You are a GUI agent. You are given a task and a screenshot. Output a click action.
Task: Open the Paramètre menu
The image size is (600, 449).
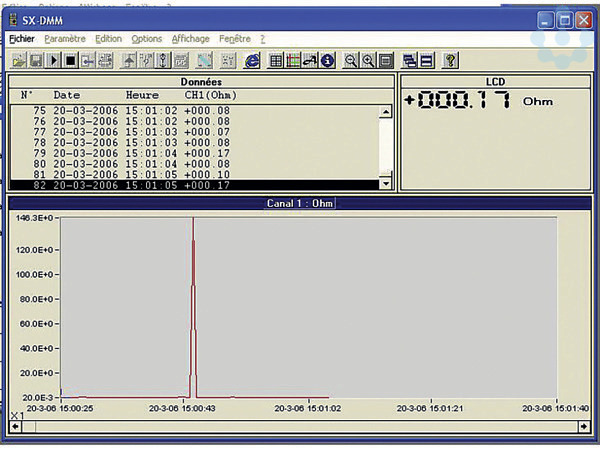click(x=65, y=39)
